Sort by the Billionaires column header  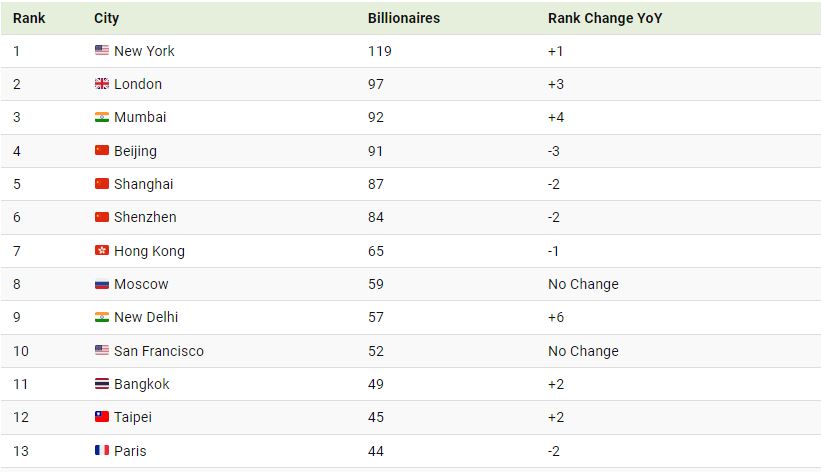[403, 18]
